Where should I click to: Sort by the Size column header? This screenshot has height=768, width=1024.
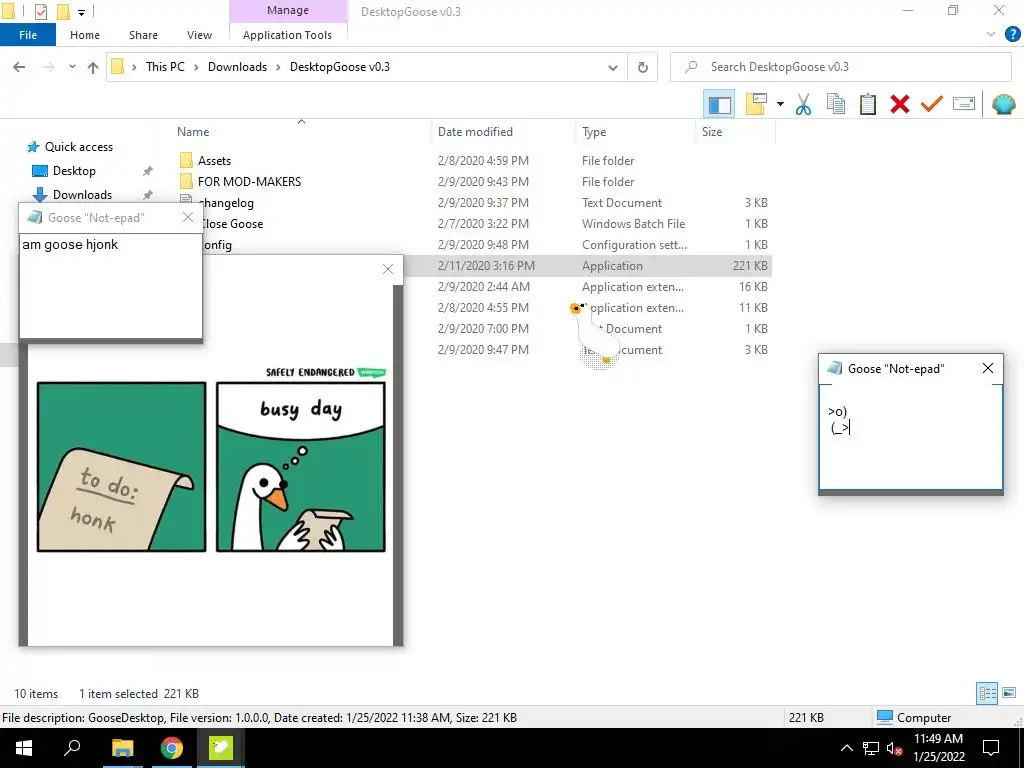pyautogui.click(x=712, y=132)
